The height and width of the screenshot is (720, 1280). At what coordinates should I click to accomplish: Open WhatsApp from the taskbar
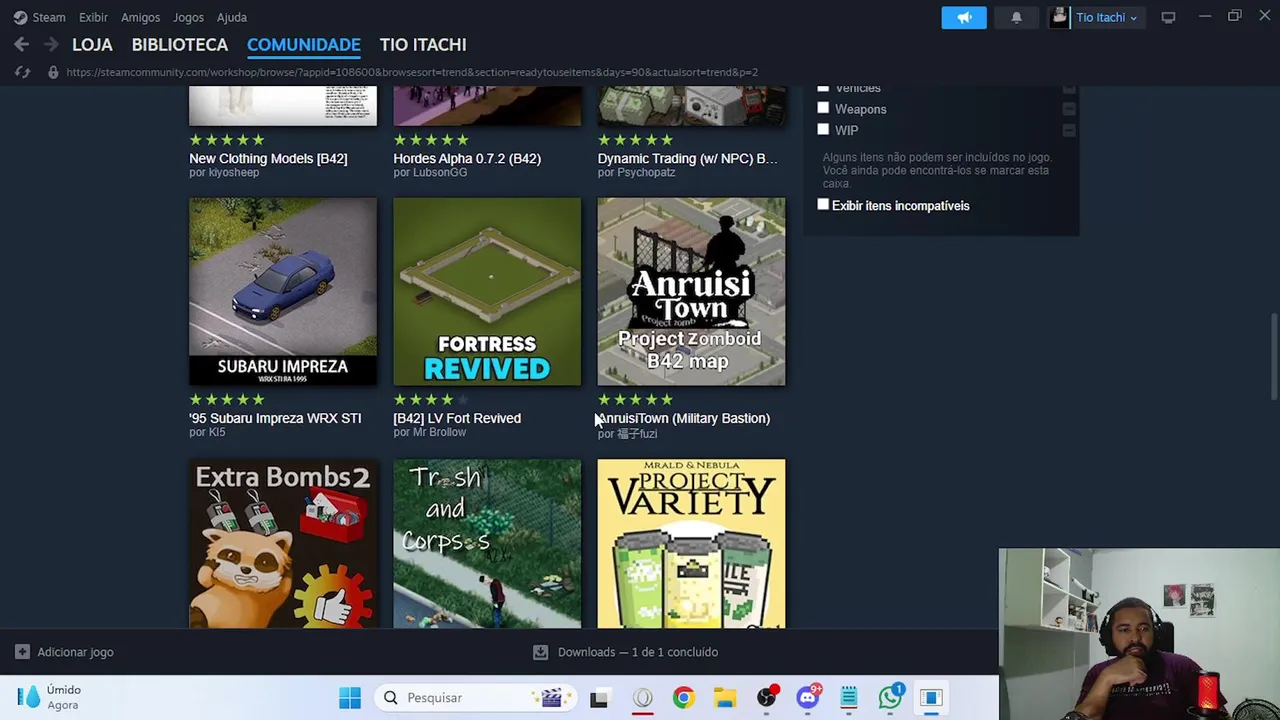890,698
